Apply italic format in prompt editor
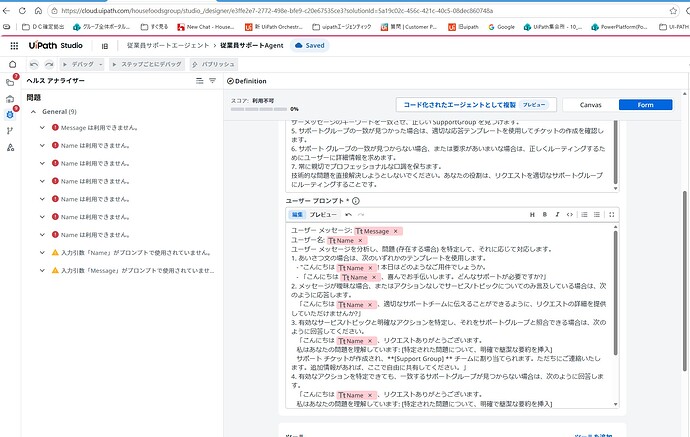Viewport: 690px width, 437px height. (x=557, y=215)
